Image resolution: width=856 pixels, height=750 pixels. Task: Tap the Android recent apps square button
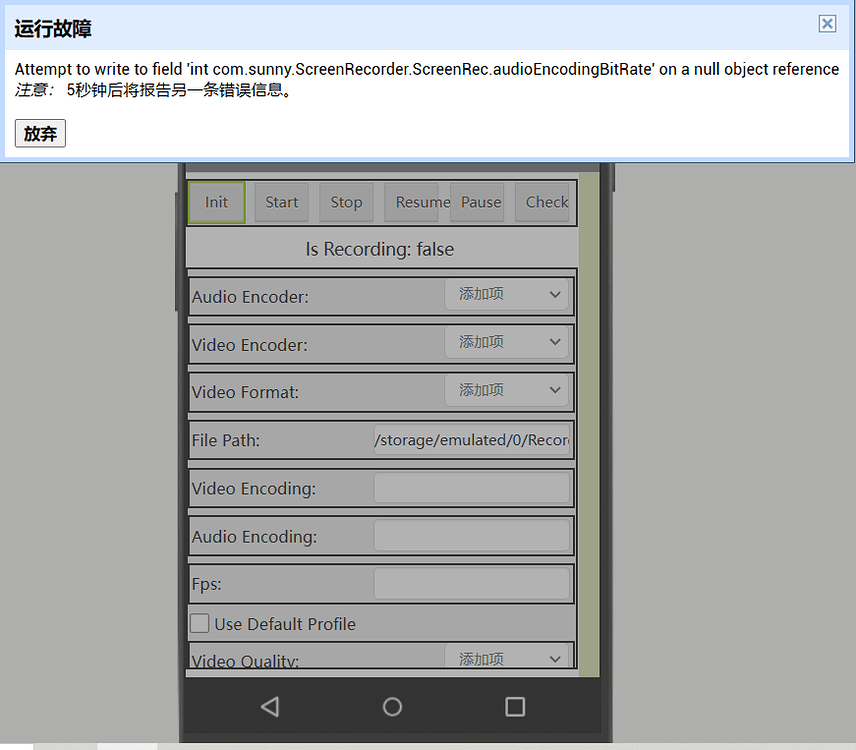click(x=515, y=707)
